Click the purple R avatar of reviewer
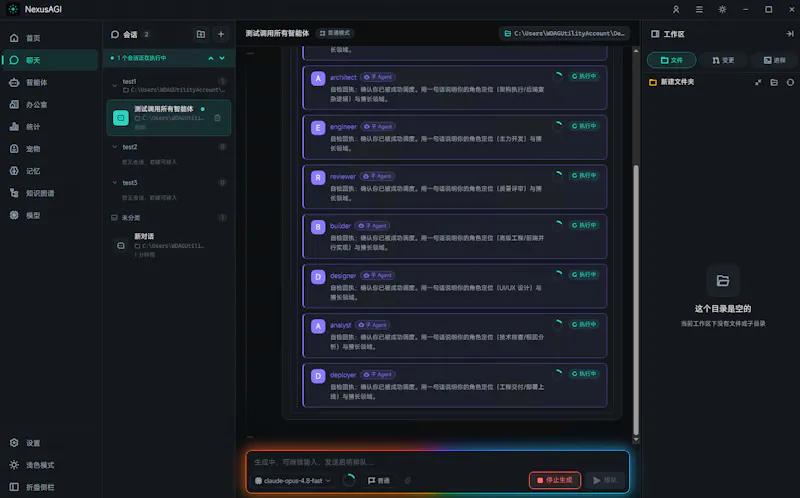This screenshot has height=498, width=800. coord(318,178)
